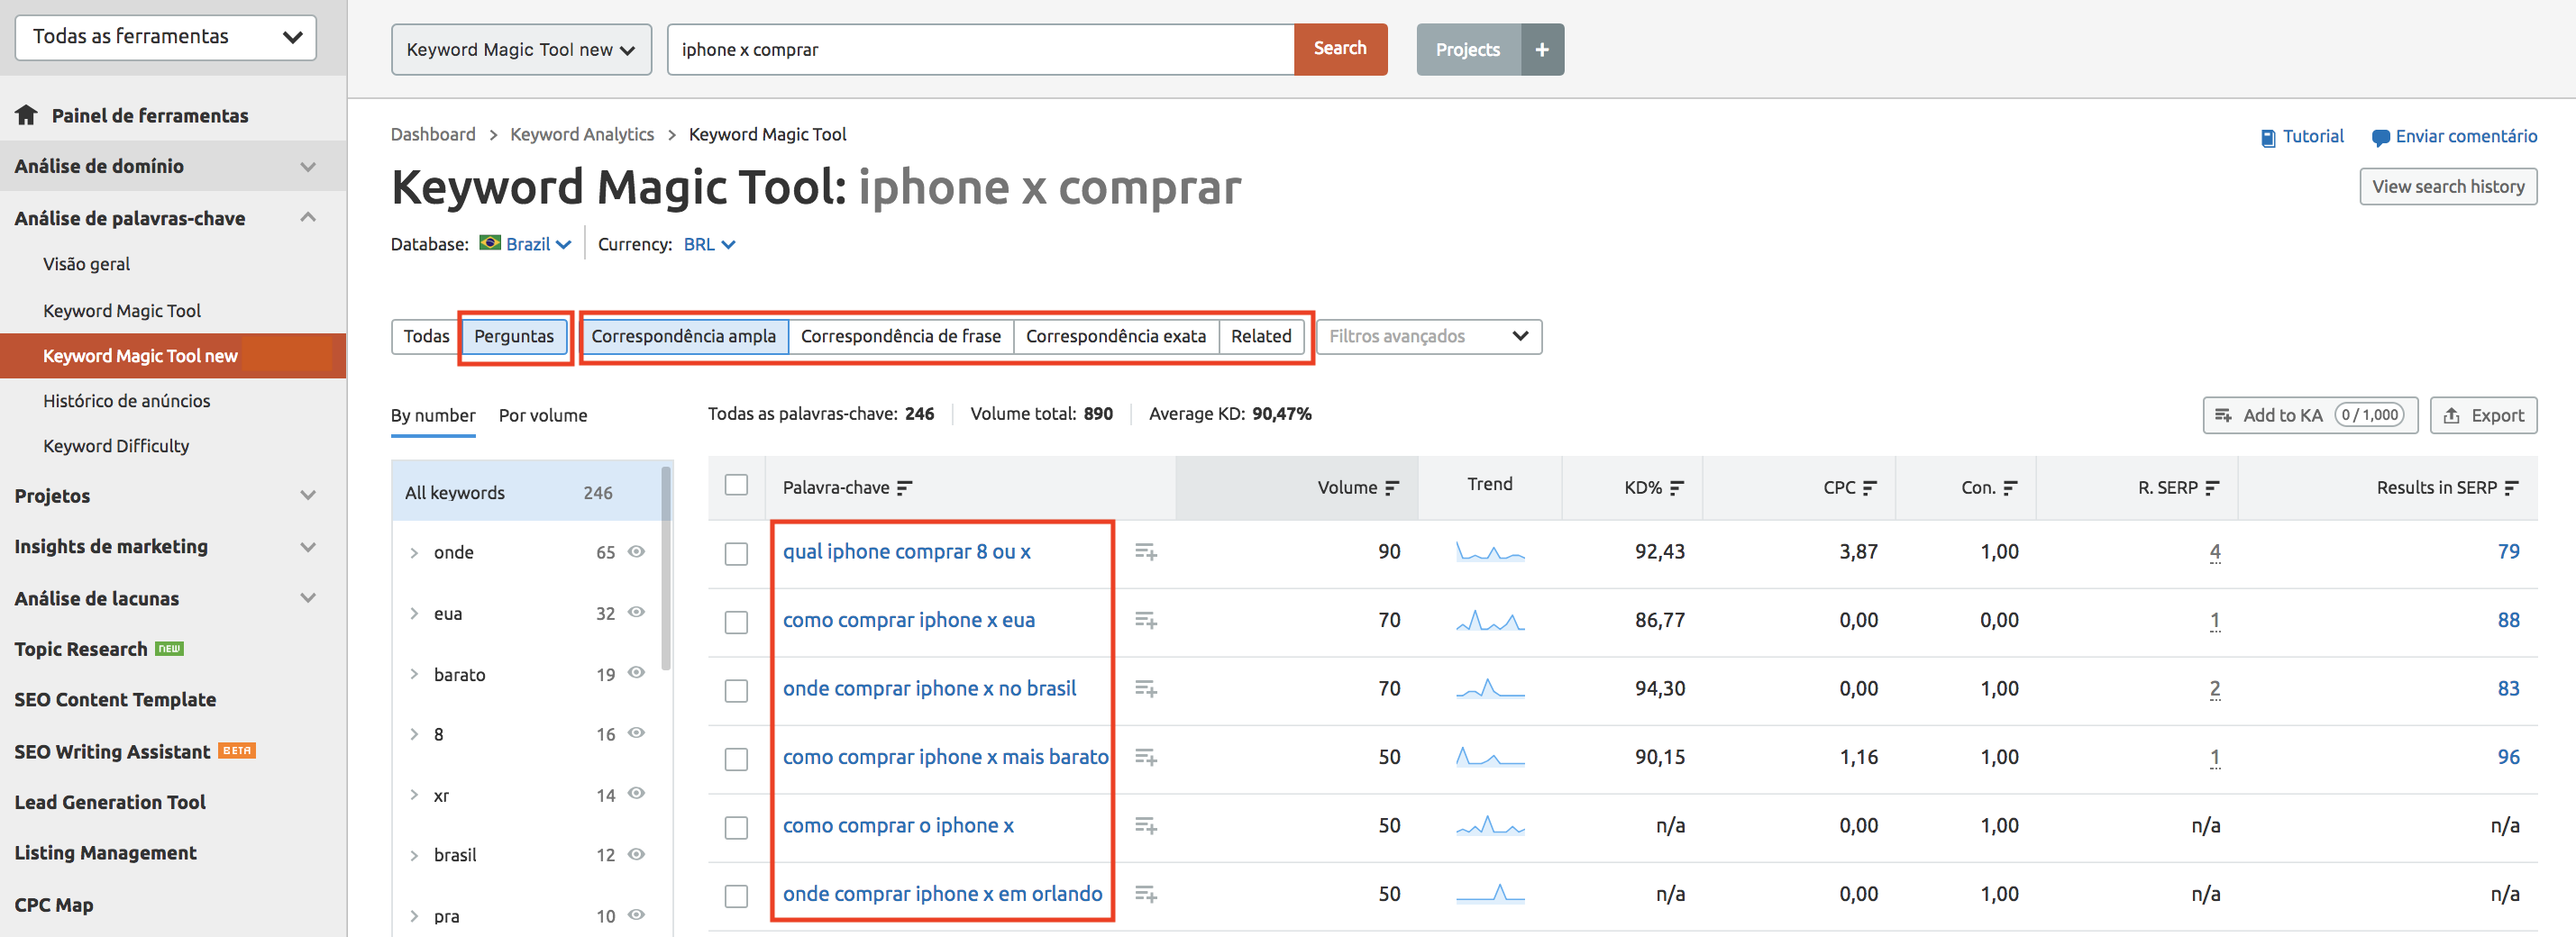The width and height of the screenshot is (2576, 937).
Task: Toggle eye icon for 'brasil' group
Action: click(x=636, y=854)
